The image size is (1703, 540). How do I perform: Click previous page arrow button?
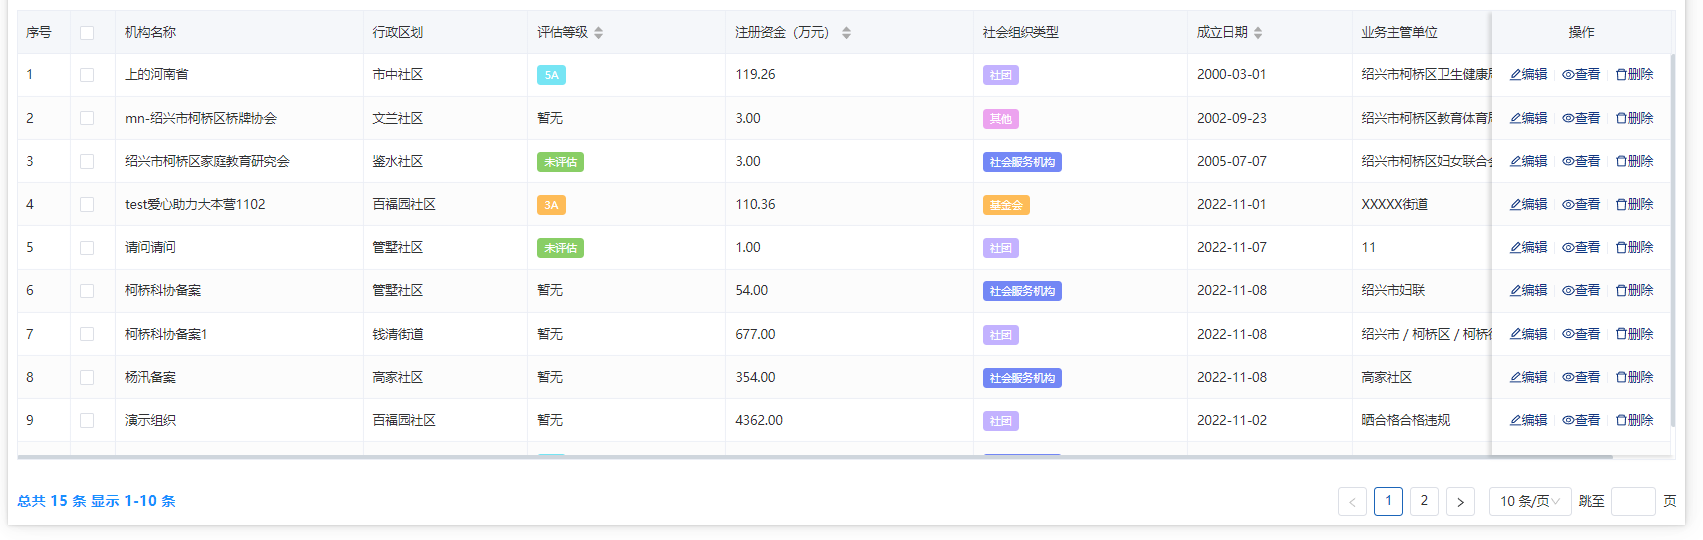tap(1352, 502)
